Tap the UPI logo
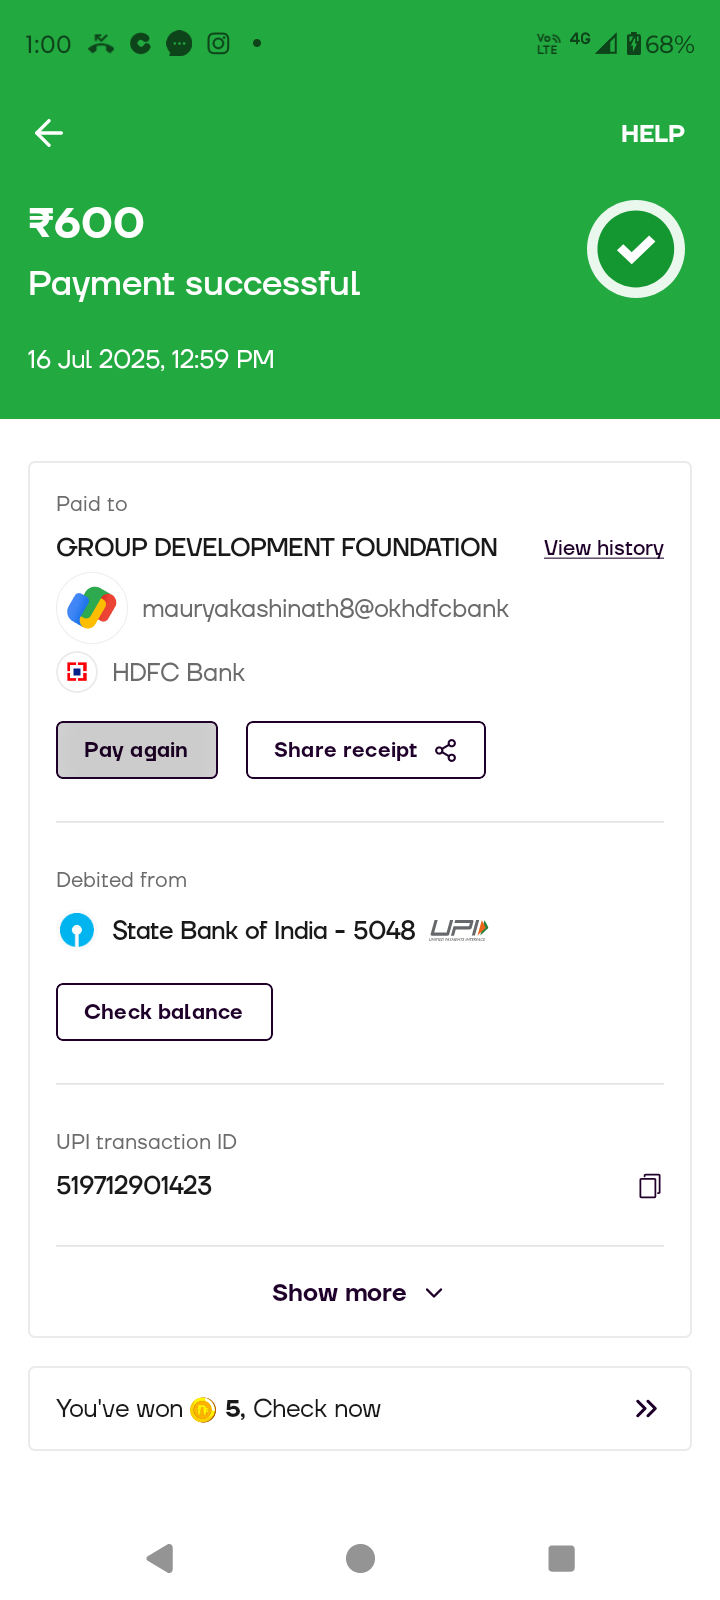 pos(458,930)
